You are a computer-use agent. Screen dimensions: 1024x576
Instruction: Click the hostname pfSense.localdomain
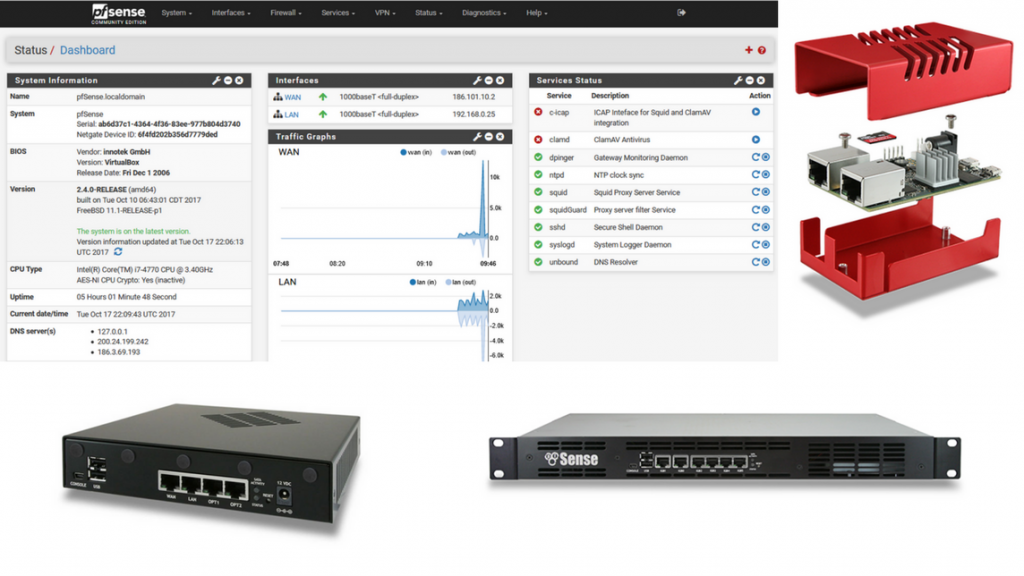point(110,97)
